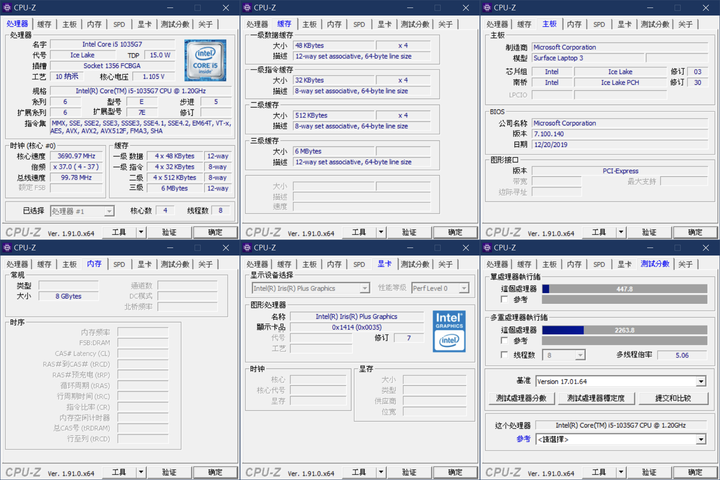Open the 处理器 #1 selection dropdown
The image size is (720, 480).
click(109, 211)
